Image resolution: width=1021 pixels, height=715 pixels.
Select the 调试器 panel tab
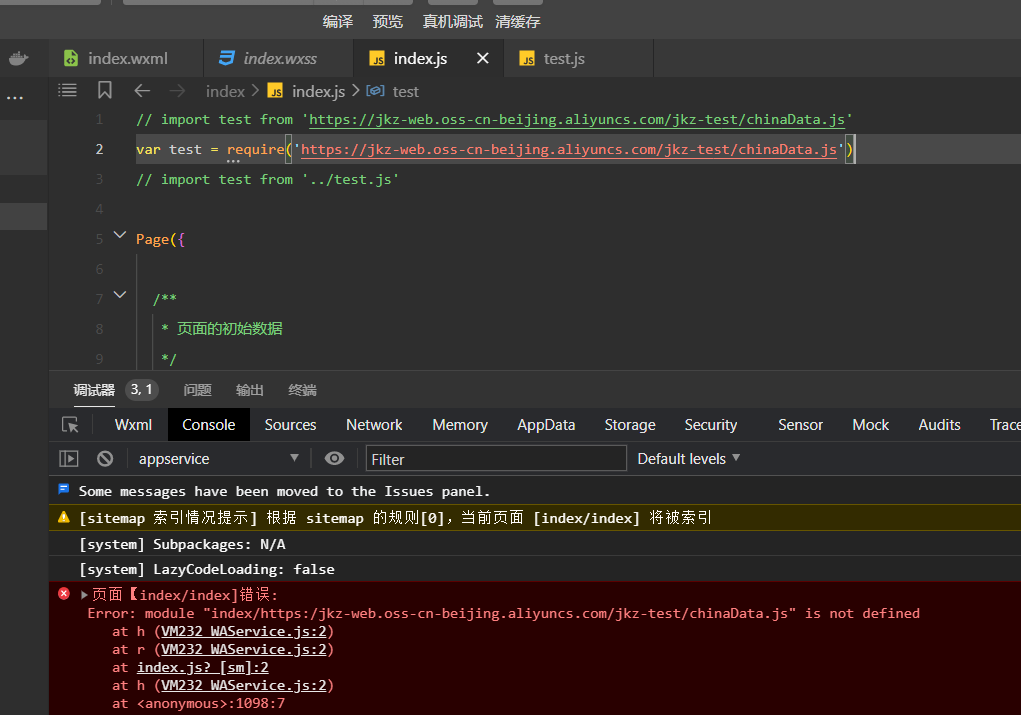pyautogui.click(x=94, y=389)
